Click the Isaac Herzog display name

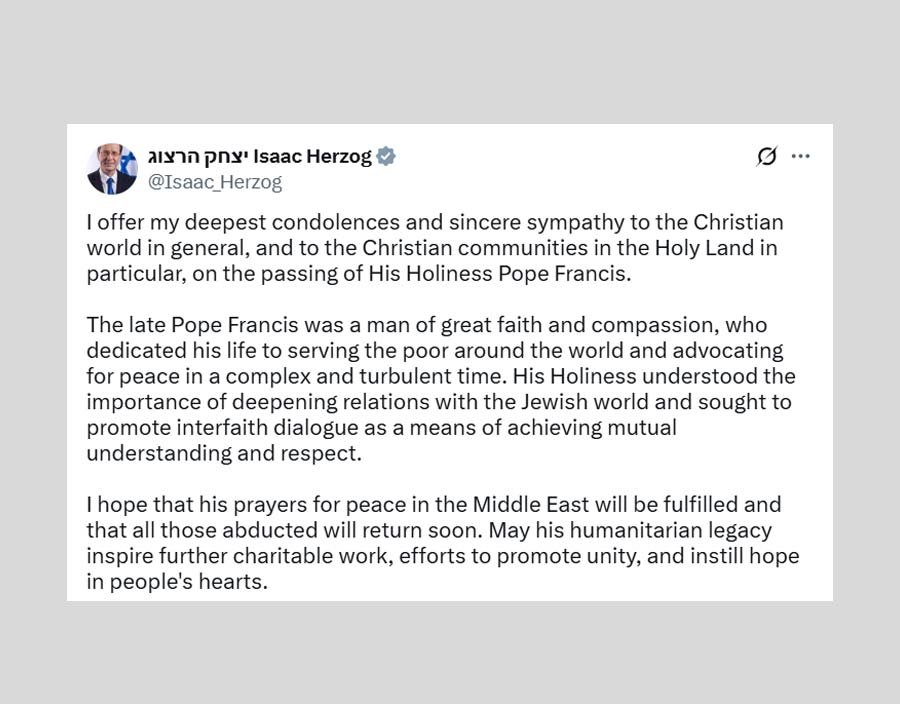coord(312,156)
